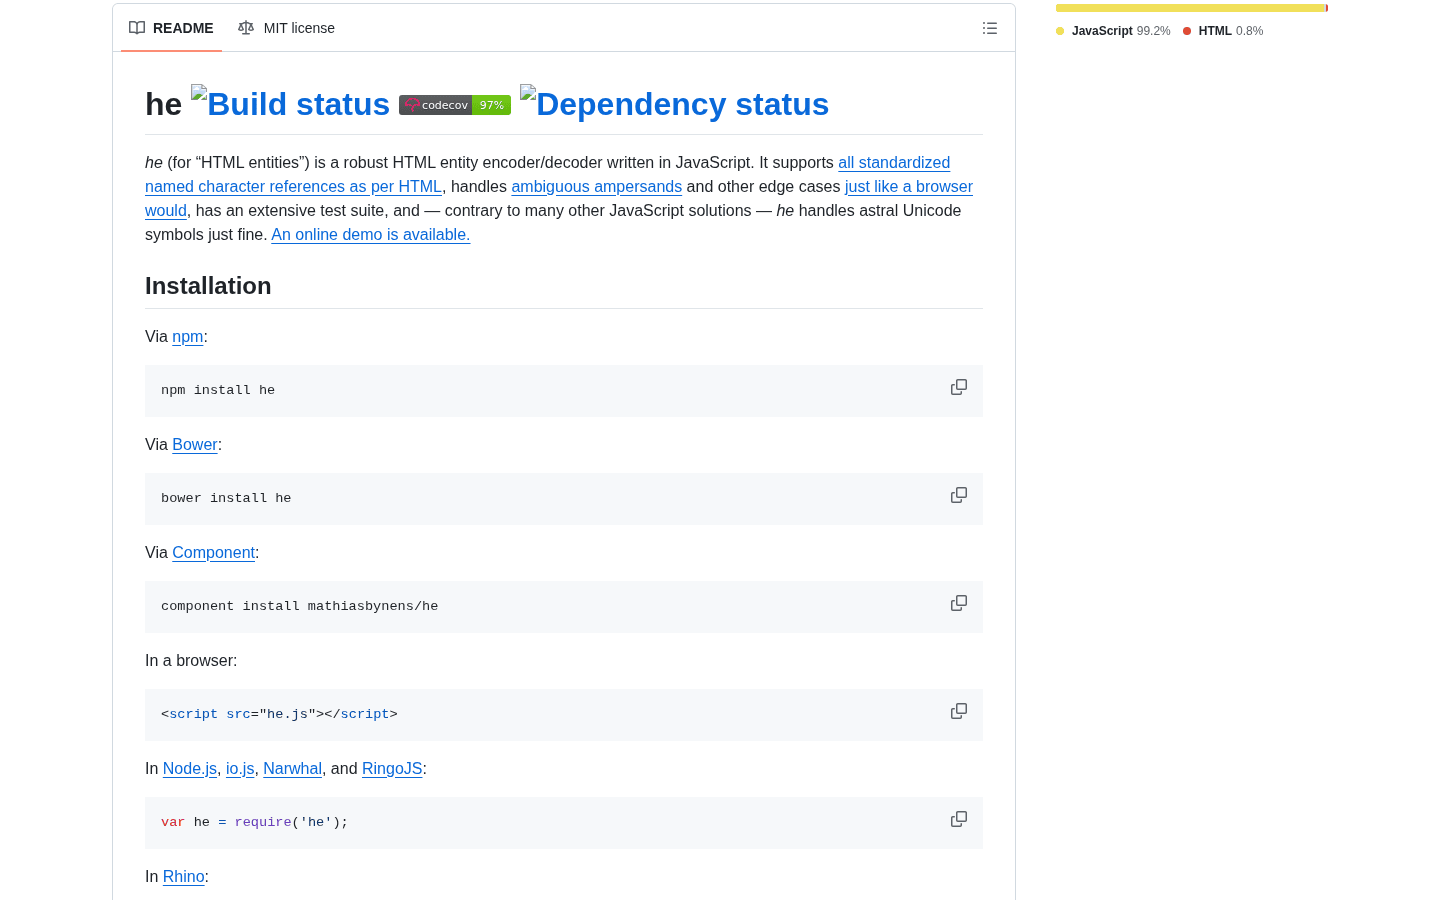Follow the Component link
The height and width of the screenshot is (900, 1440).
click(213, 552)
